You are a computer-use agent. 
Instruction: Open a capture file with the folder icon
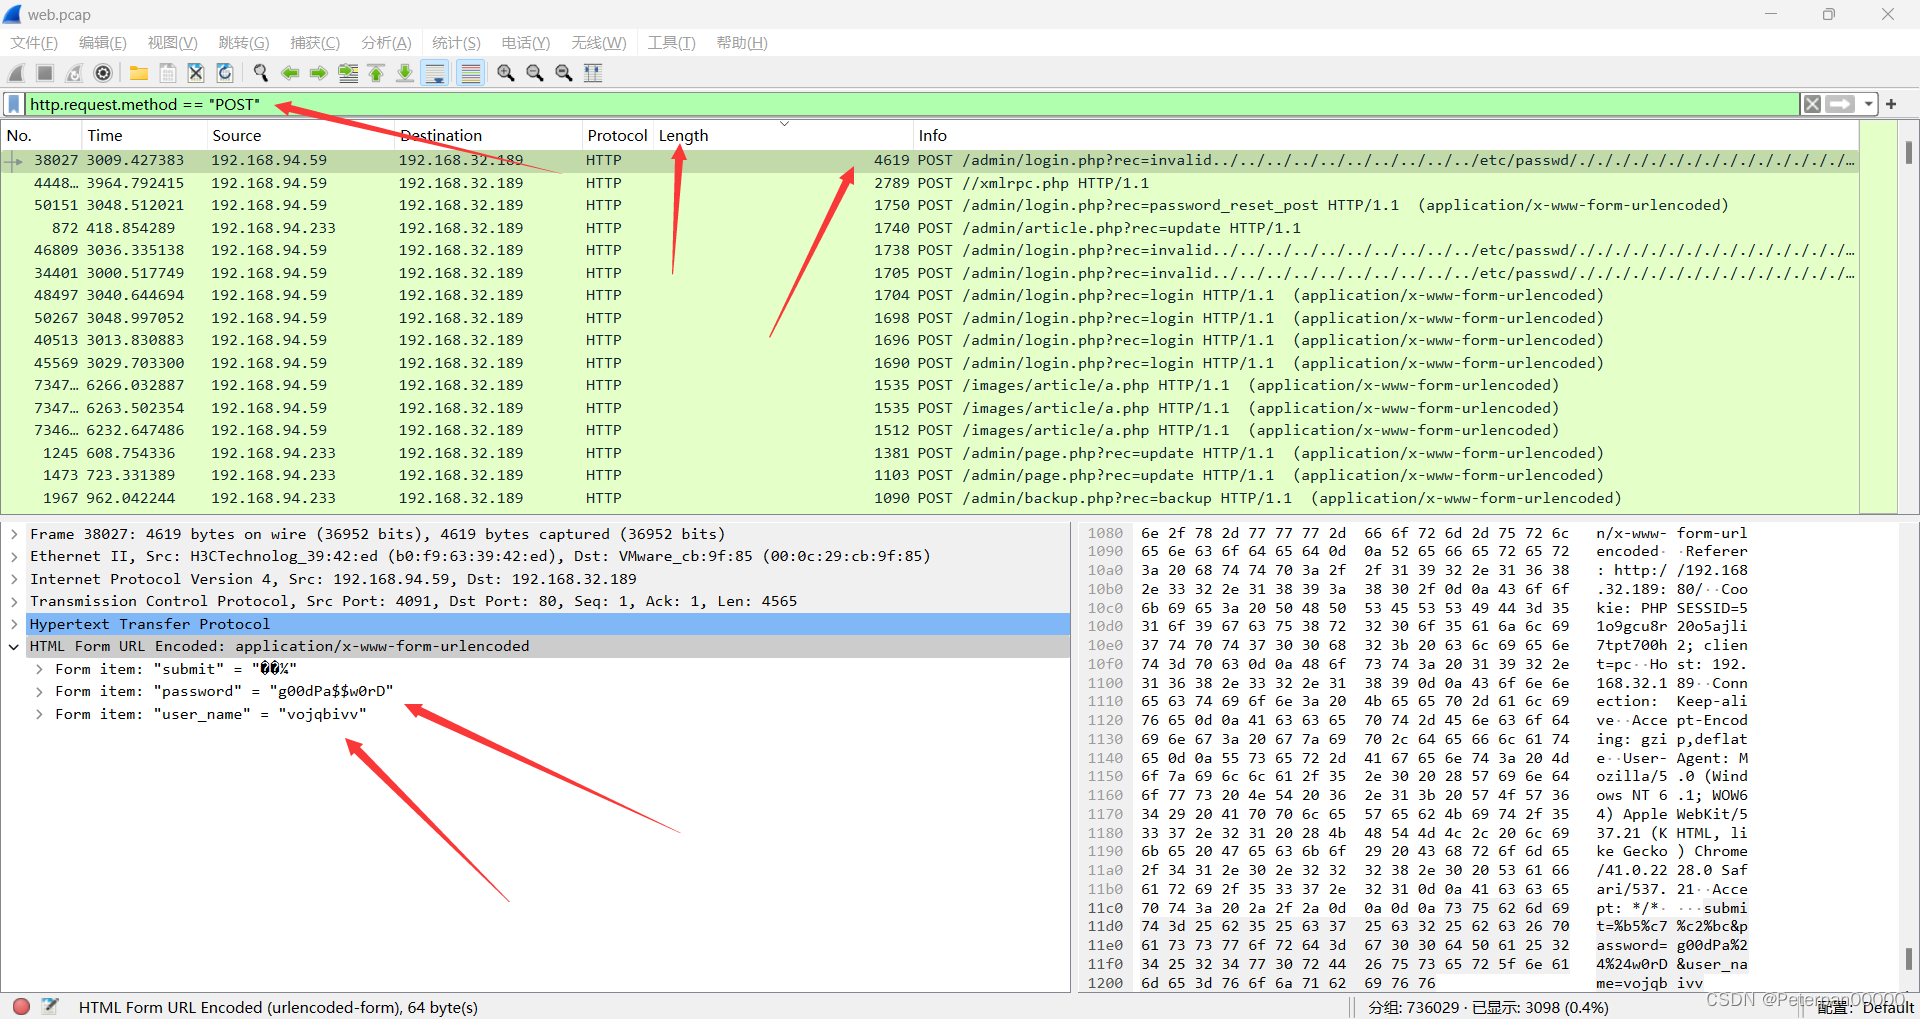pos(139,73)
